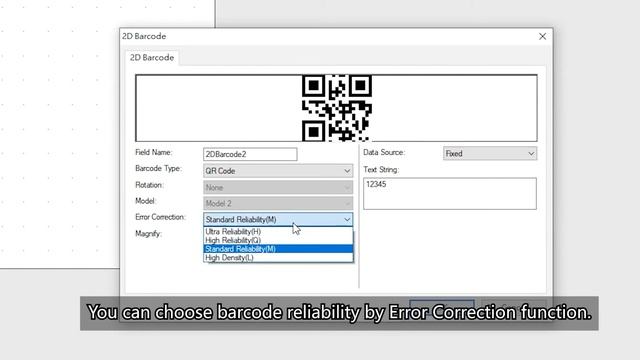Viewport: 640px width, 360px height.
Task: Choose Ultra Reliability(H) option
Action: point(278,231)
